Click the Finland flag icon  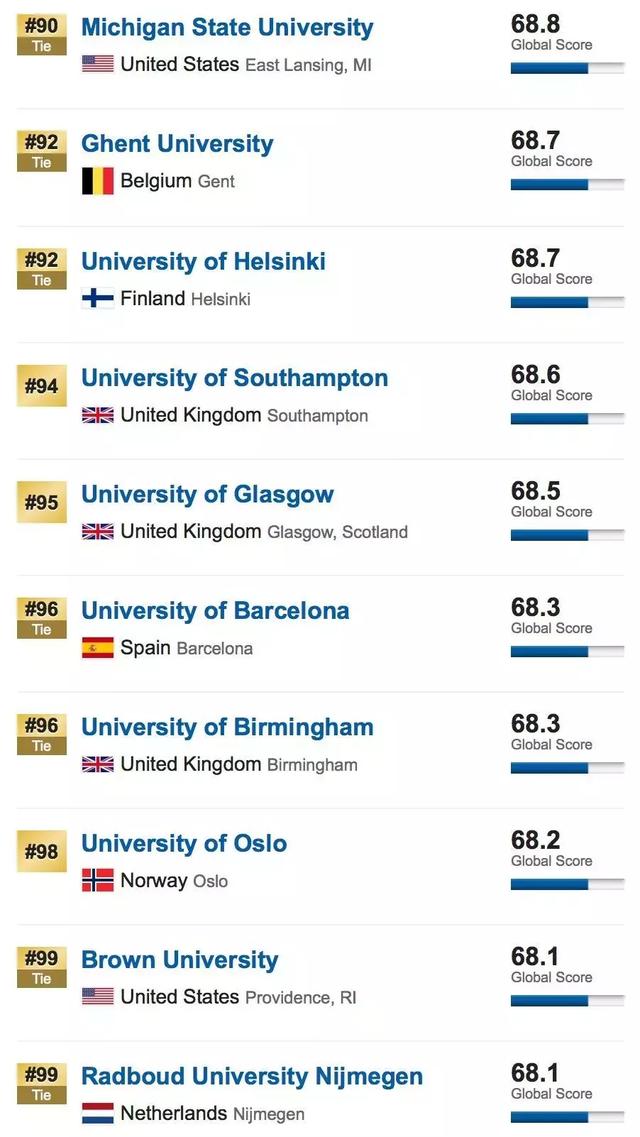(x=97, y=298)
